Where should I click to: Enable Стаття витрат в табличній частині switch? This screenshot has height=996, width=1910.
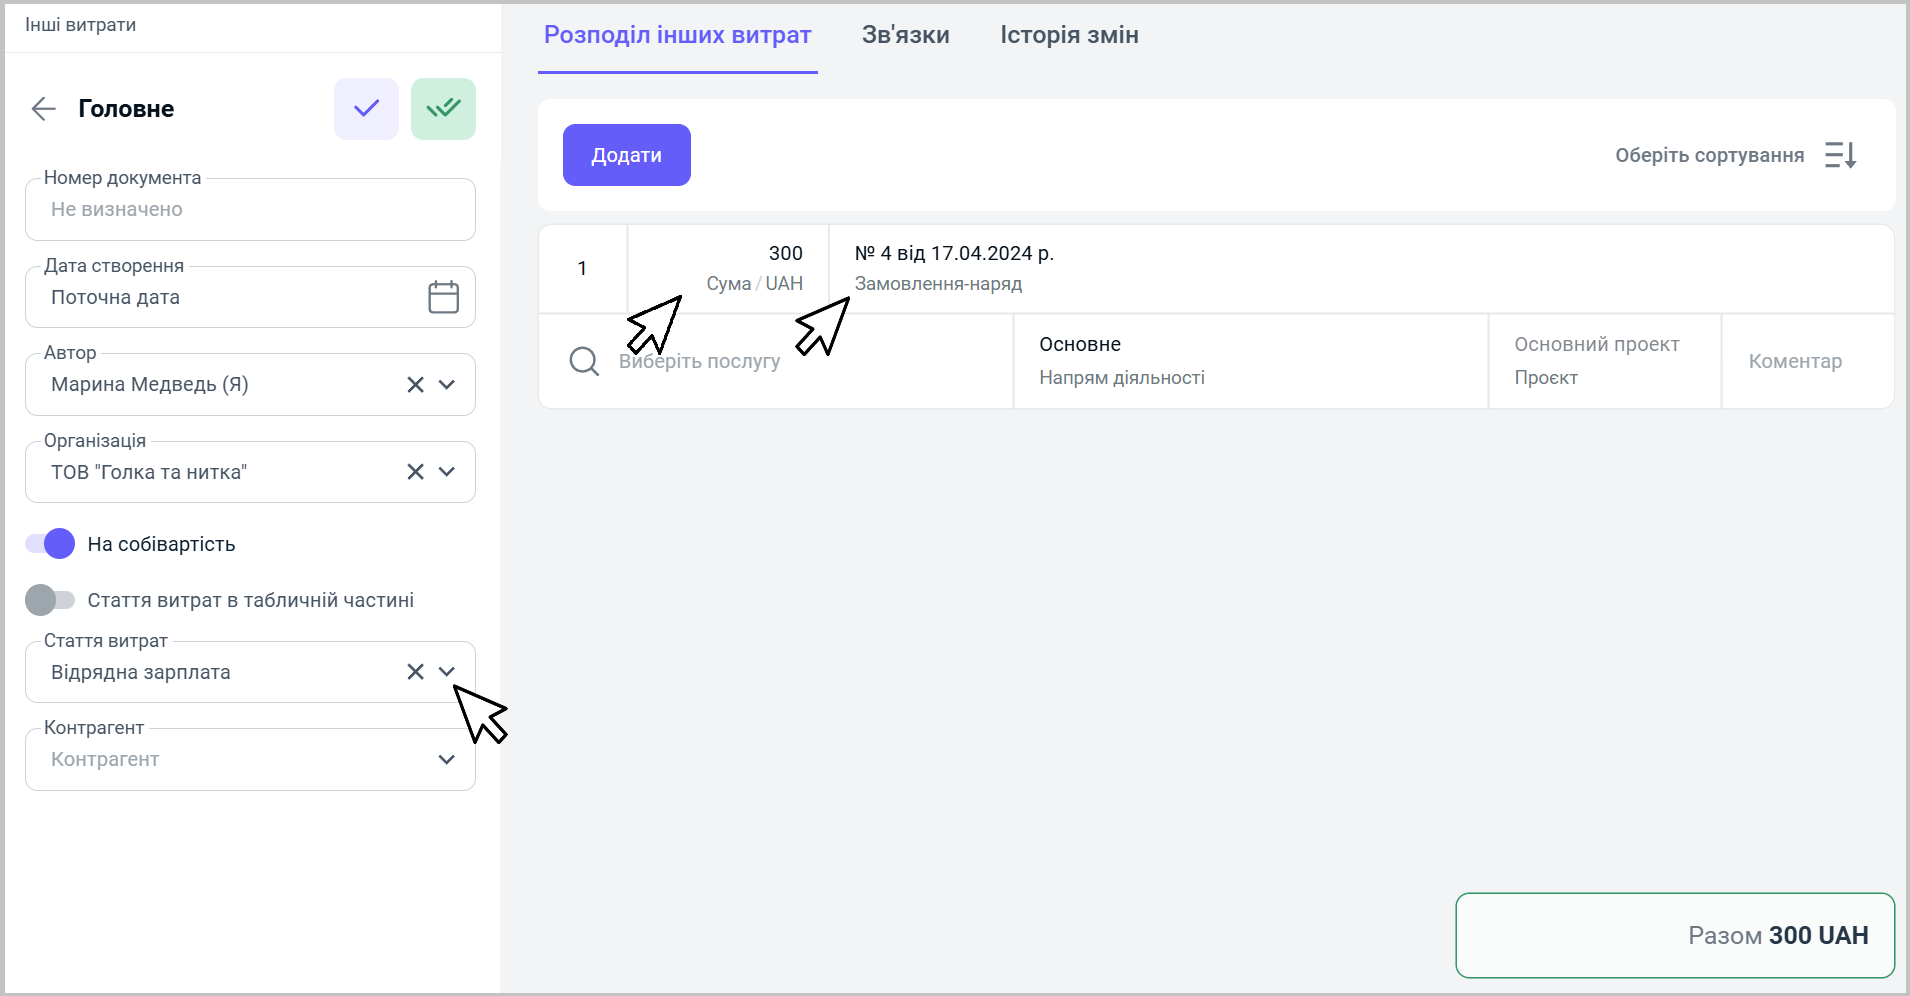pos(50,600)
